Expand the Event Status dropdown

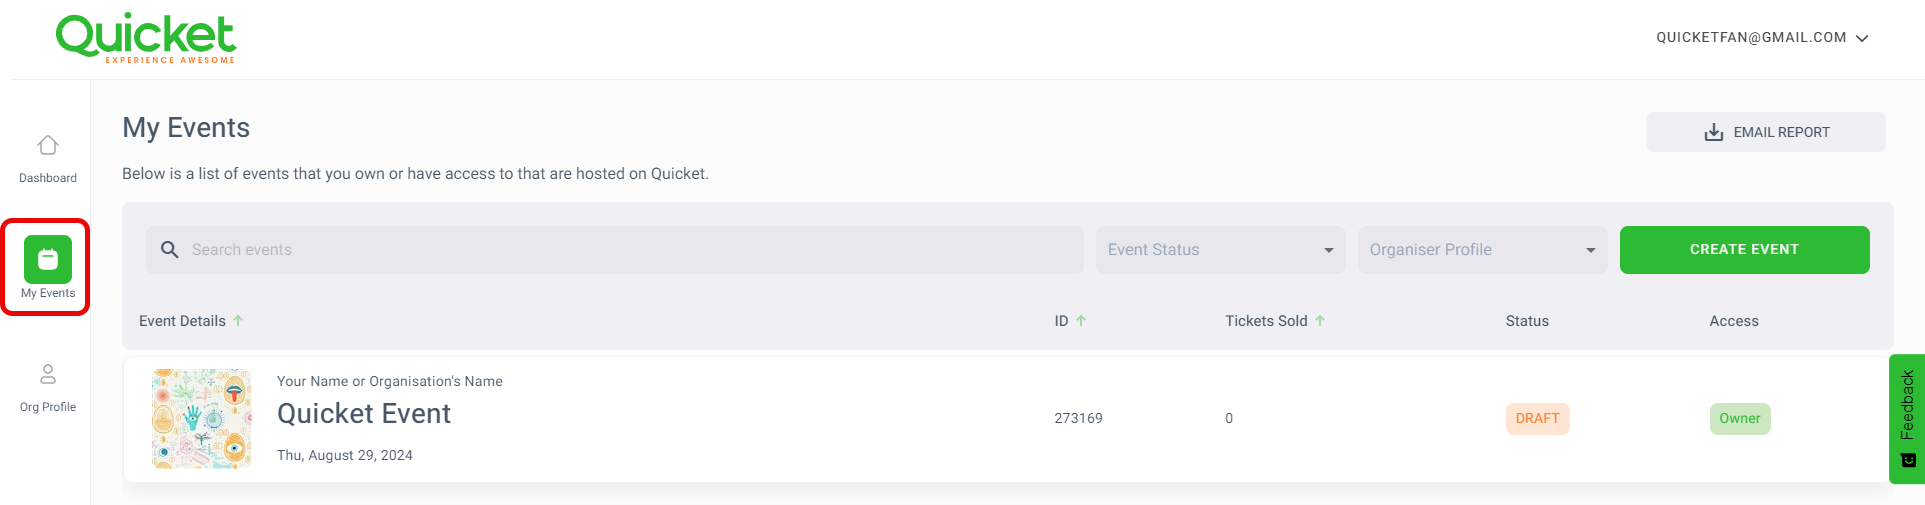[x=1220, y=250]
